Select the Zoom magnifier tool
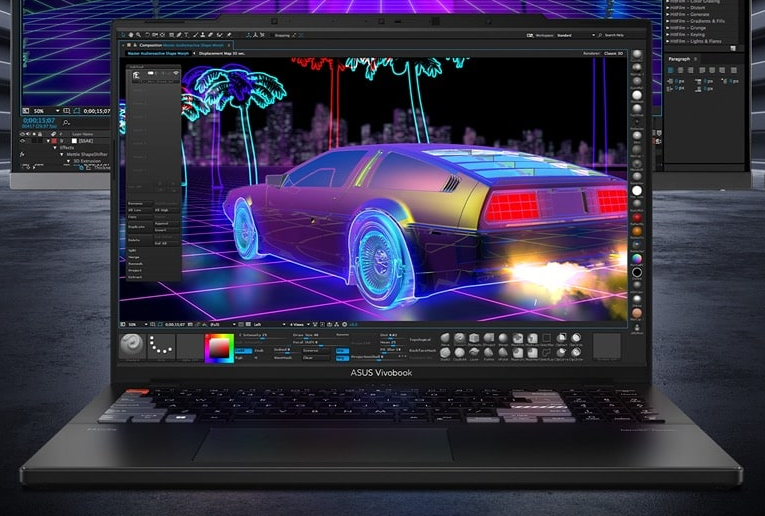Image resolution: width=765 pixels, height=516 pixels. (x=138, y=35)
